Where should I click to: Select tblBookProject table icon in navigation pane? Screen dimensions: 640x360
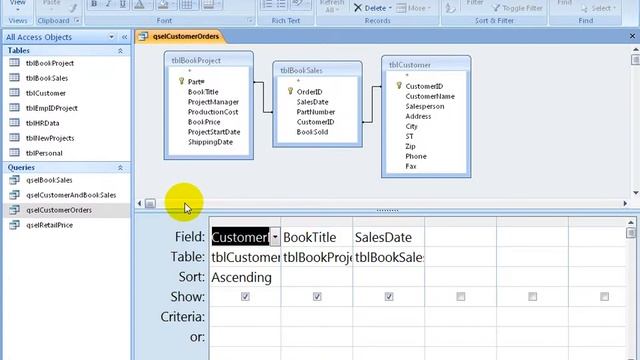(14, 63)
